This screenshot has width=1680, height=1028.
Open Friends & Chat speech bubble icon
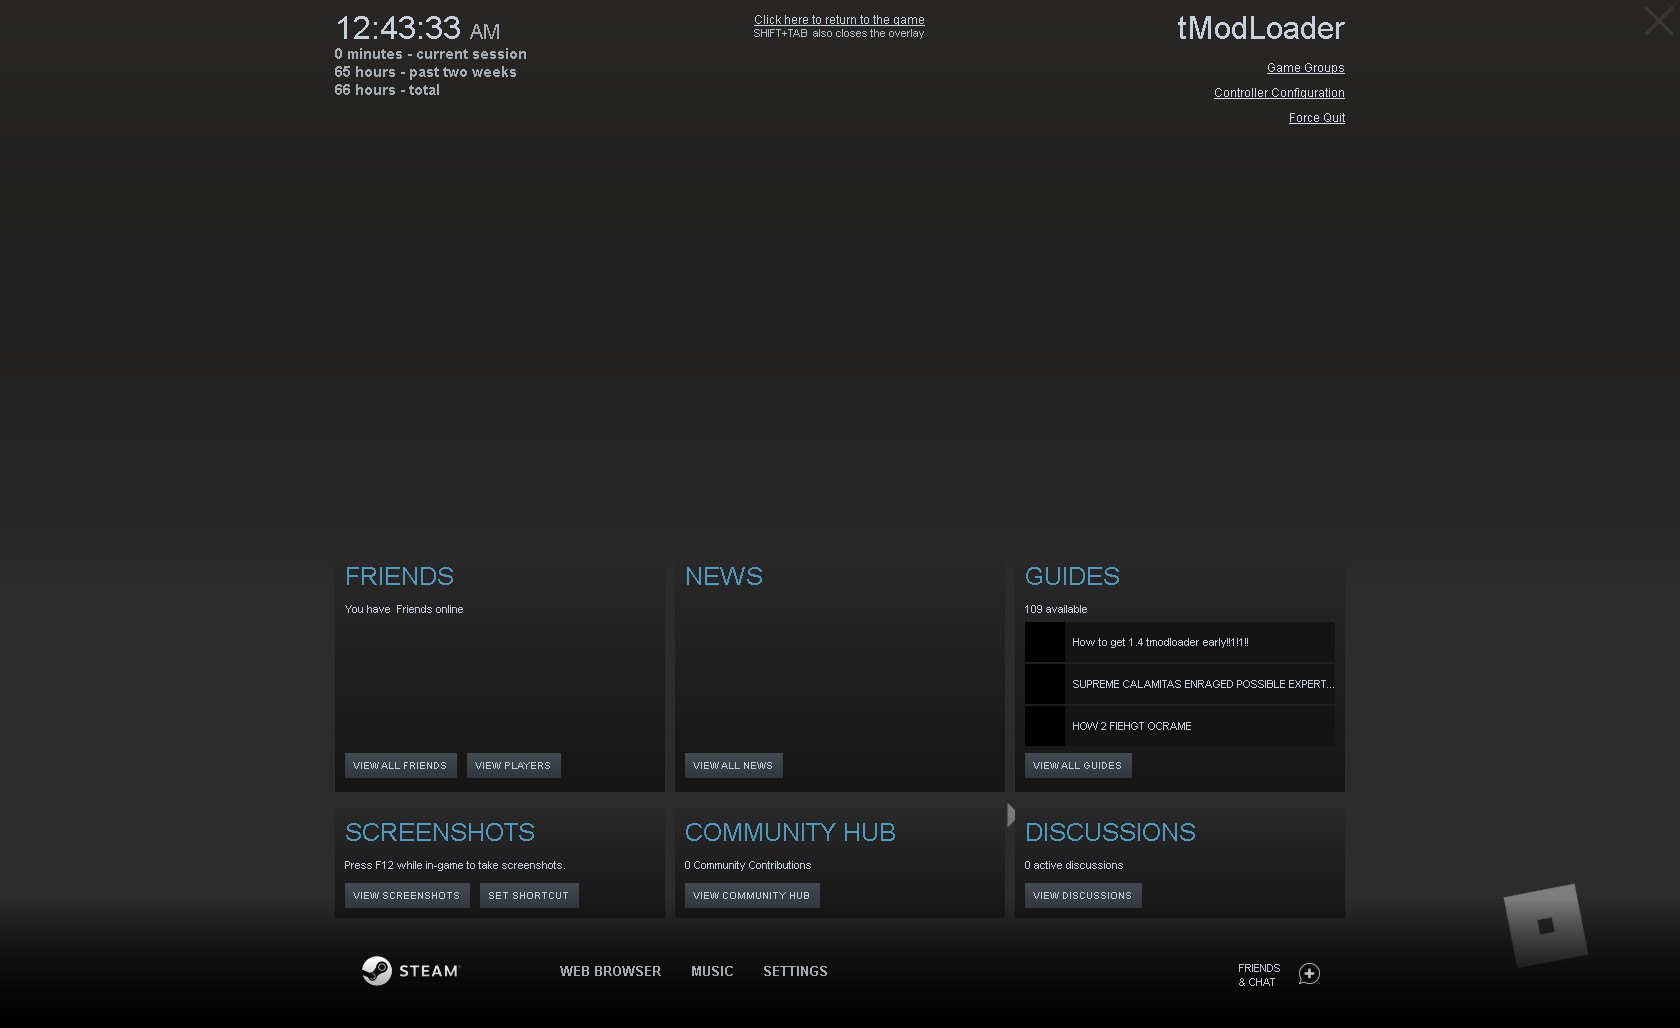click(x=1309, y=974)
